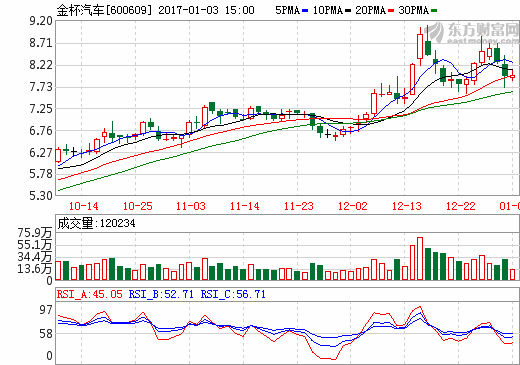Click the 11-23 date label

[x=299, y=206]
